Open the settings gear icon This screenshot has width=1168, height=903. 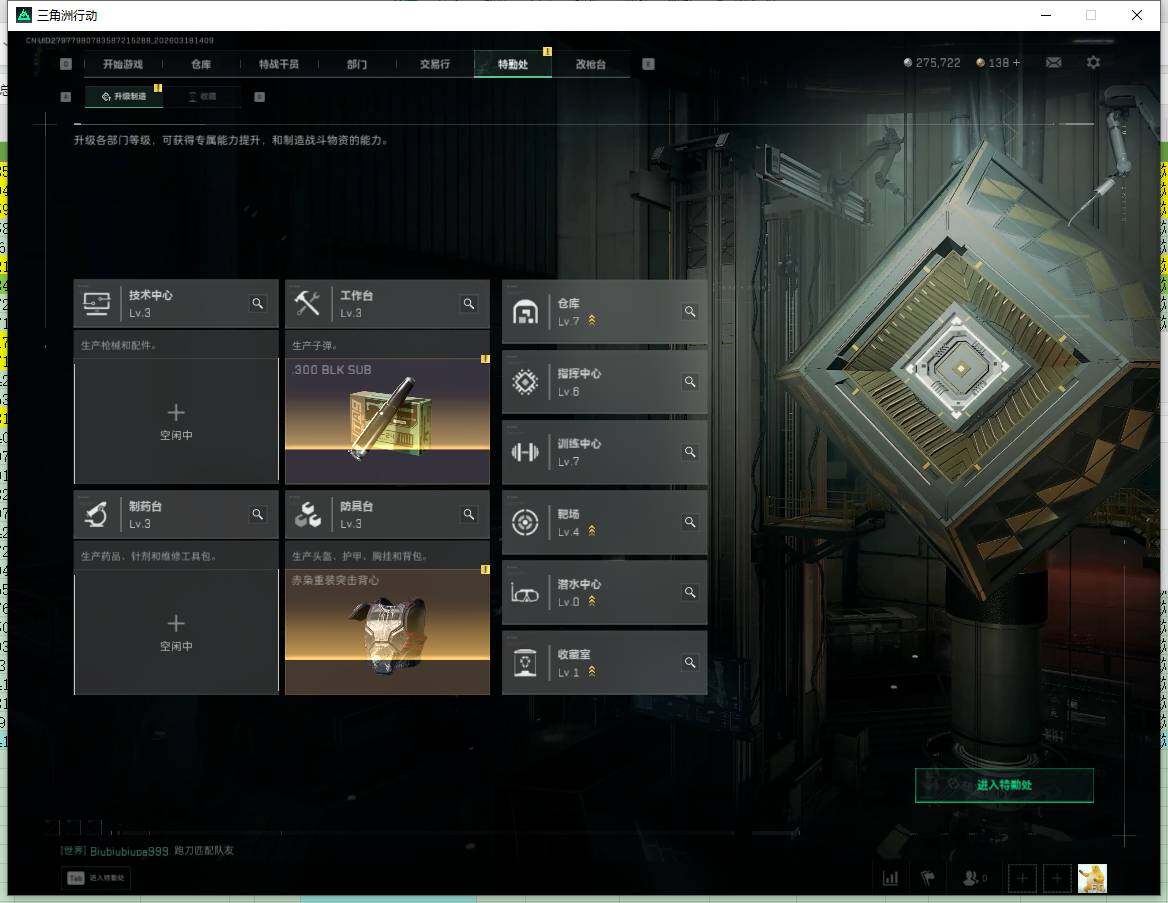(x=1093, y=63)
